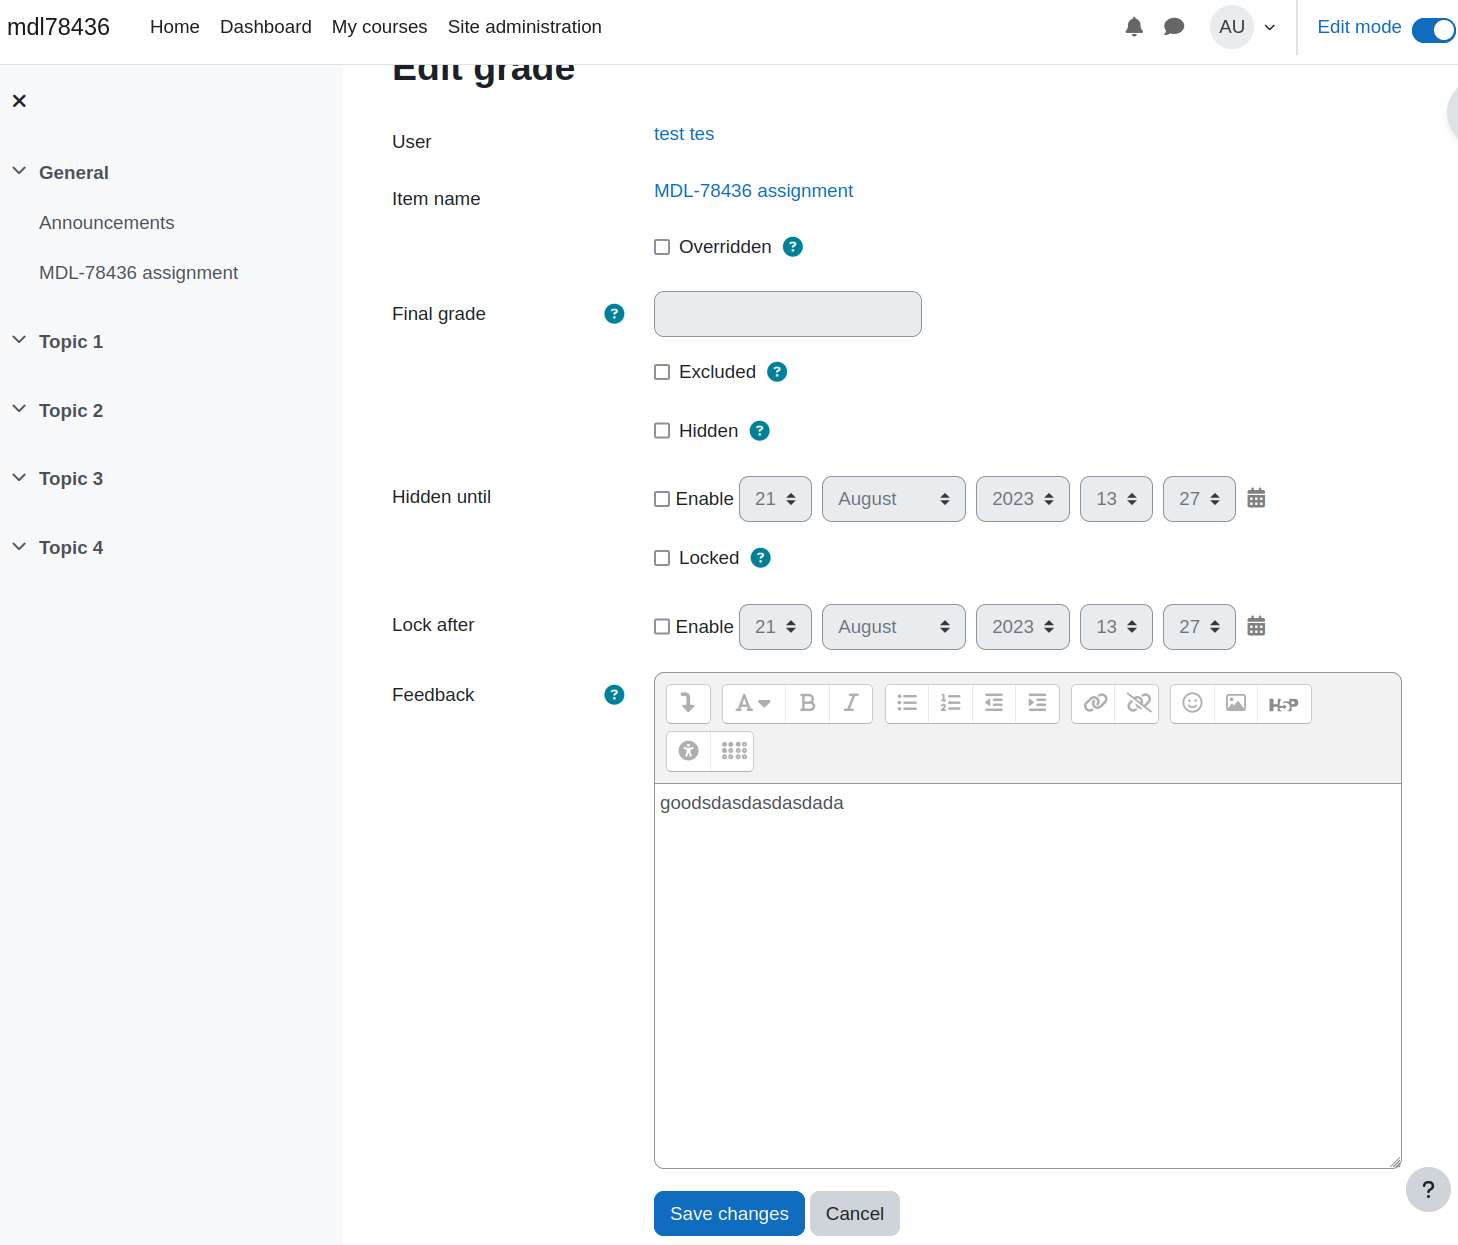This screenshot has width=1458, height=1245.
Task: Turn off Edit mode switch
Action: click(x=1433, y=30)
